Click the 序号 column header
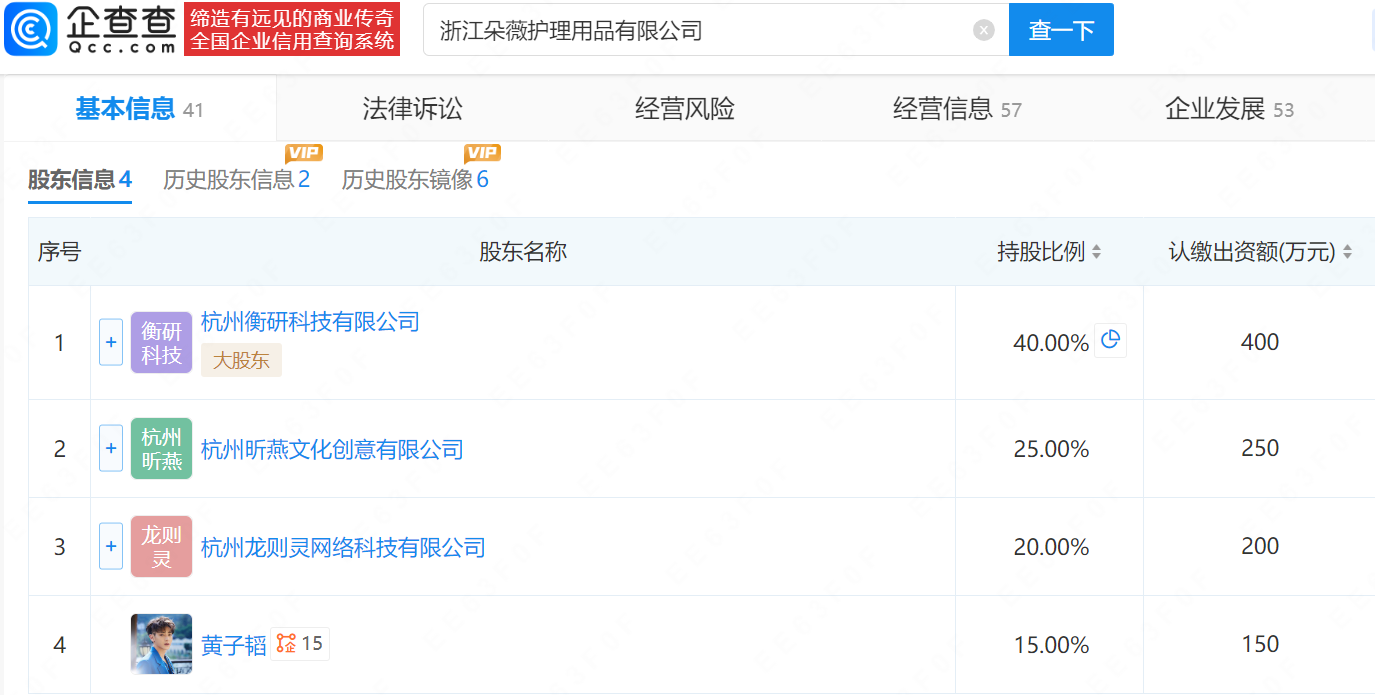1375x695 pixels. (x=59, y=252)
